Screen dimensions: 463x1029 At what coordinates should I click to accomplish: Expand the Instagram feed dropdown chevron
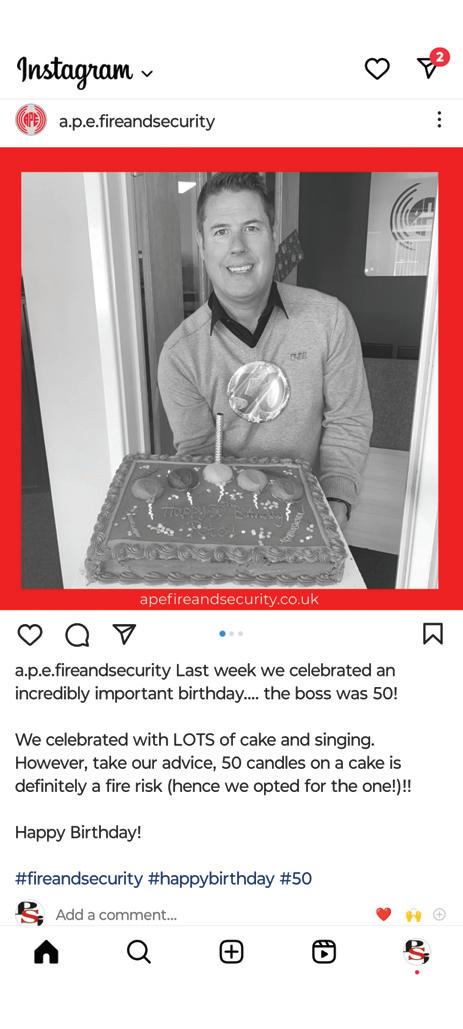pyautogui.click(x=147, y=73)
